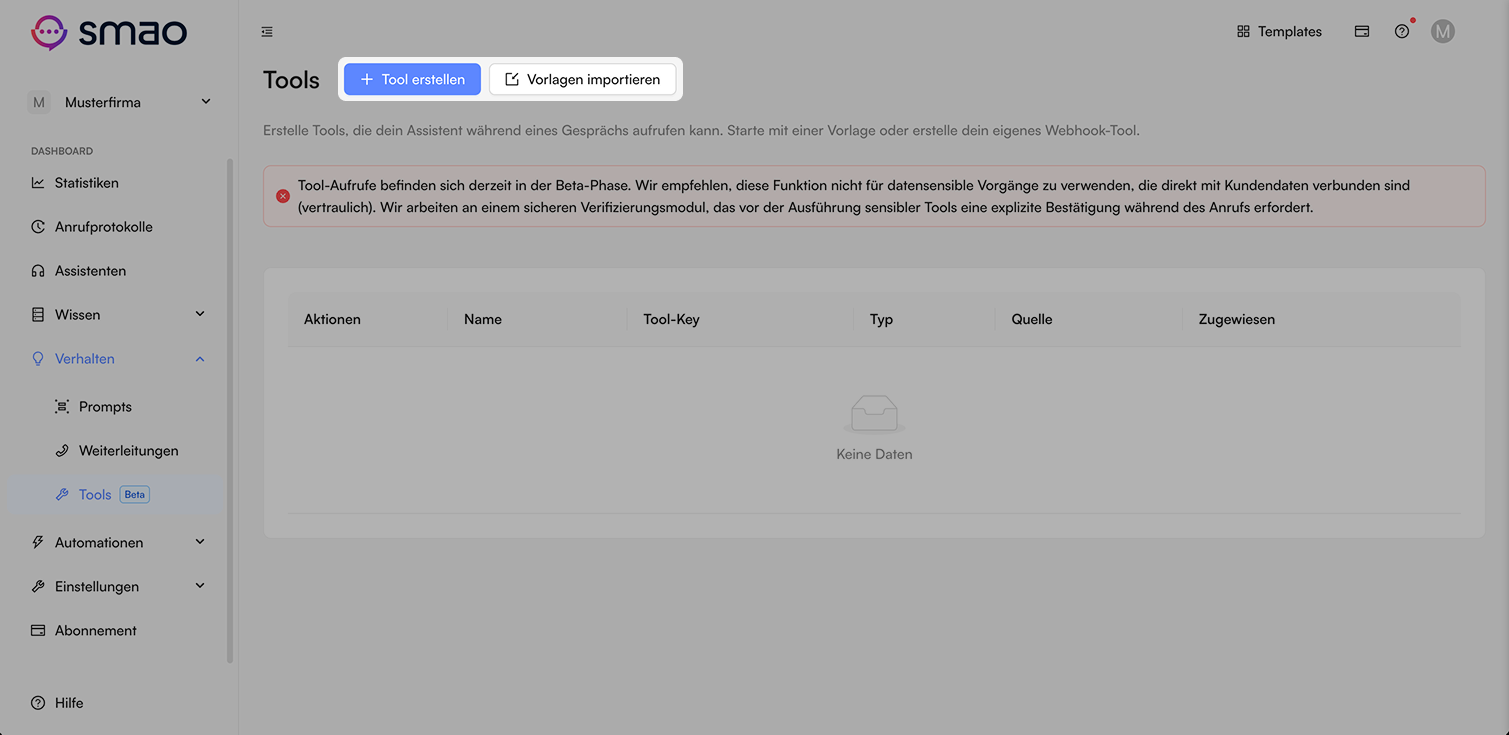
Task: Click the Wissen book icon
Action: [38, 315]
